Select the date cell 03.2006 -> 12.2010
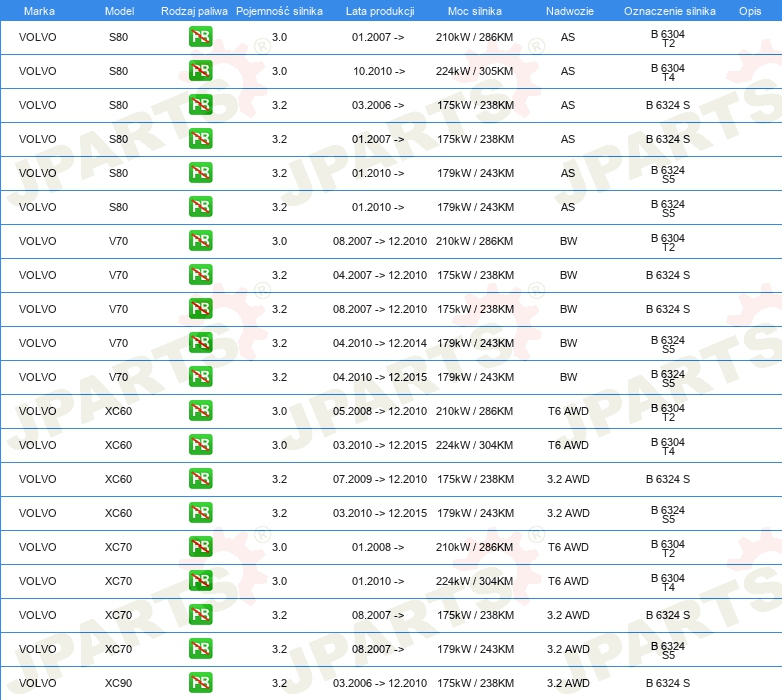The width and height of the screenshot is (782, 700). pyautogui.click(x=380, y=683)
